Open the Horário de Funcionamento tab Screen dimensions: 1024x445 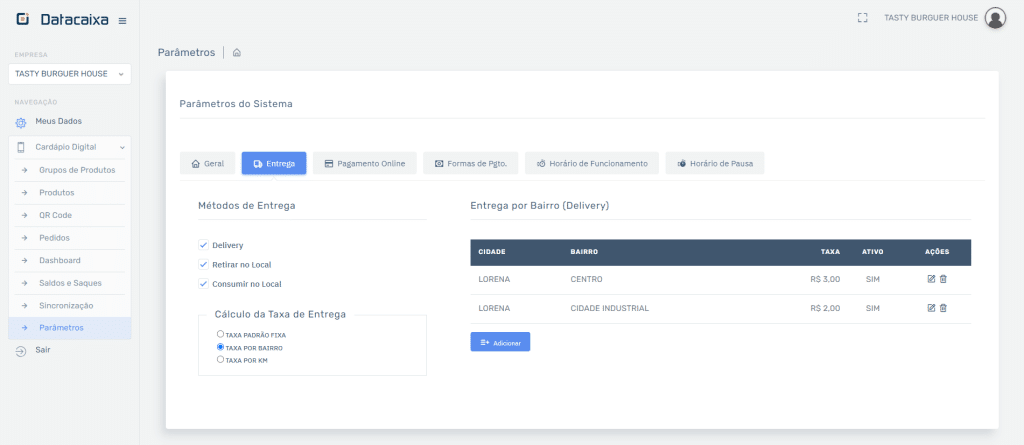592,163
